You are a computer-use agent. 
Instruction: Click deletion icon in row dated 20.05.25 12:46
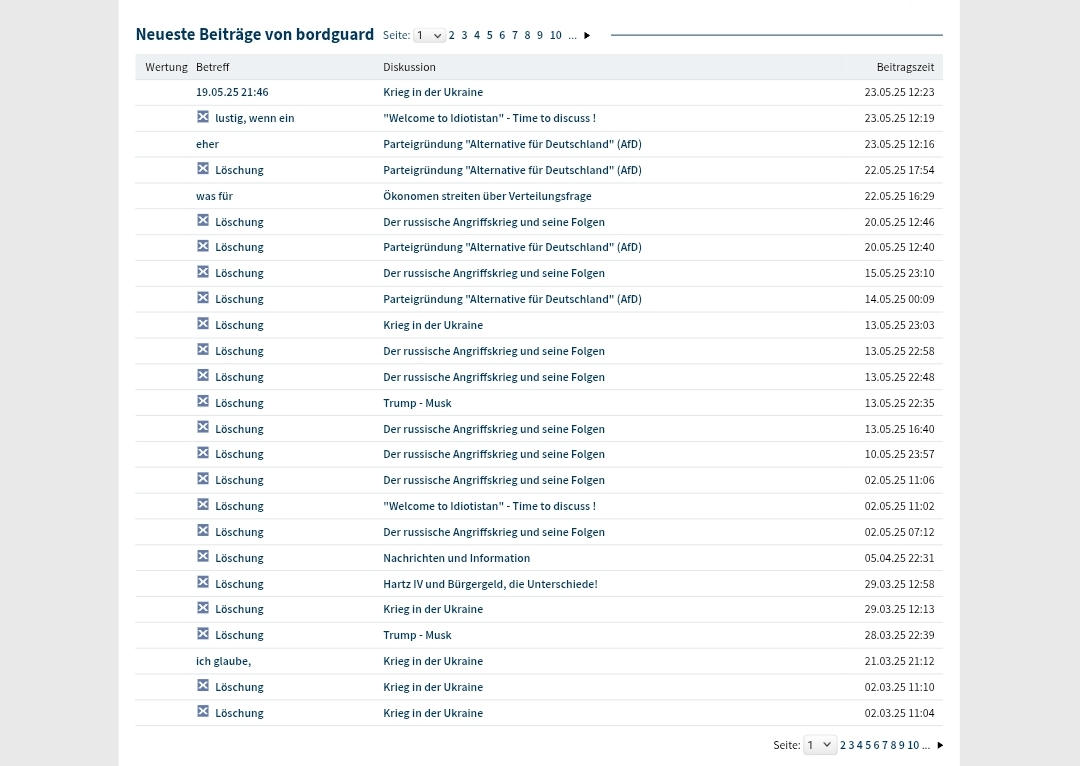point(202,220)
